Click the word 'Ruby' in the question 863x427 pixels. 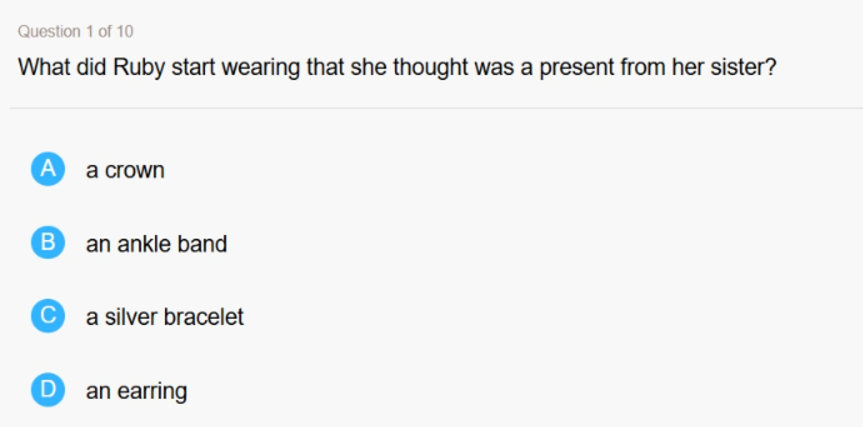pyautogui.click(x=139, y=68)
